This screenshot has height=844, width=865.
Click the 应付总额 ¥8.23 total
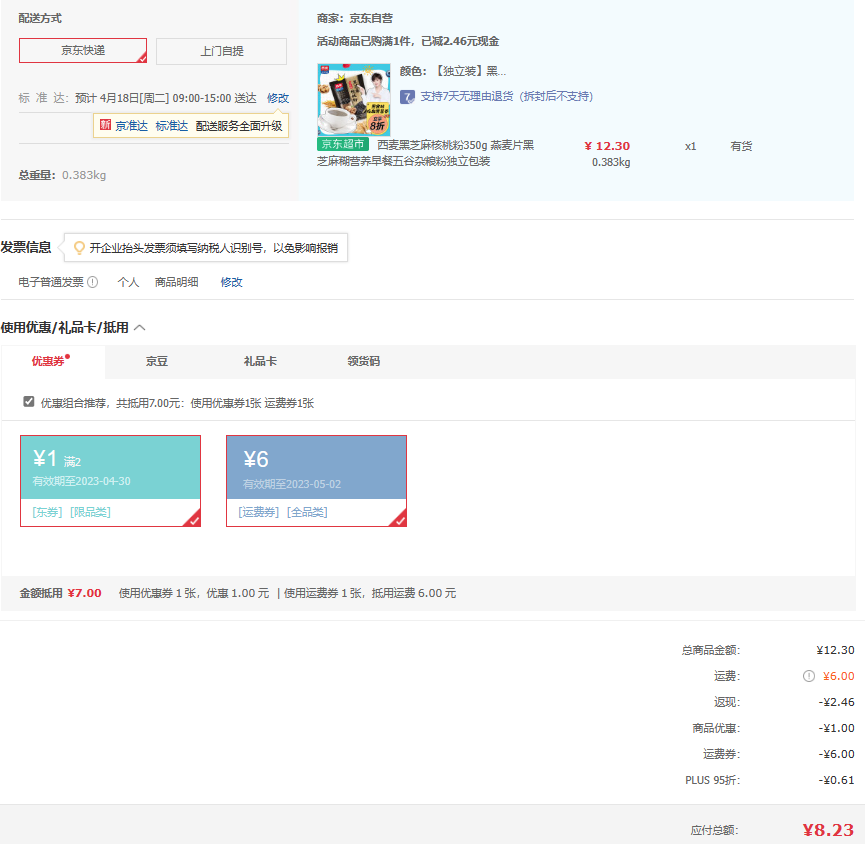pos(827,830)
